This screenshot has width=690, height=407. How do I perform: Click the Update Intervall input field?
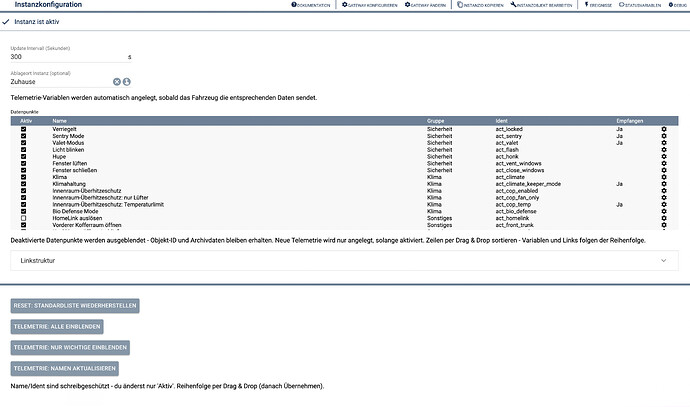point(68,57)
